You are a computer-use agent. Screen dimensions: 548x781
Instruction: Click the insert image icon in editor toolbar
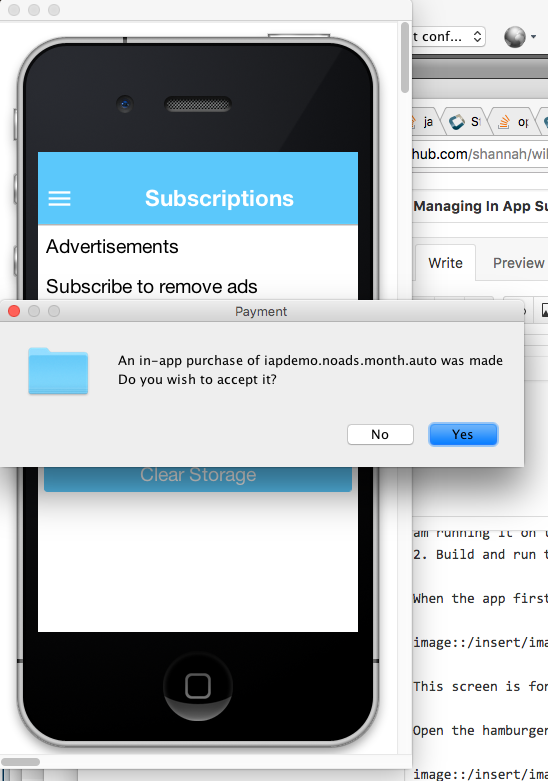pyautogui.click(x=544, y=310)
